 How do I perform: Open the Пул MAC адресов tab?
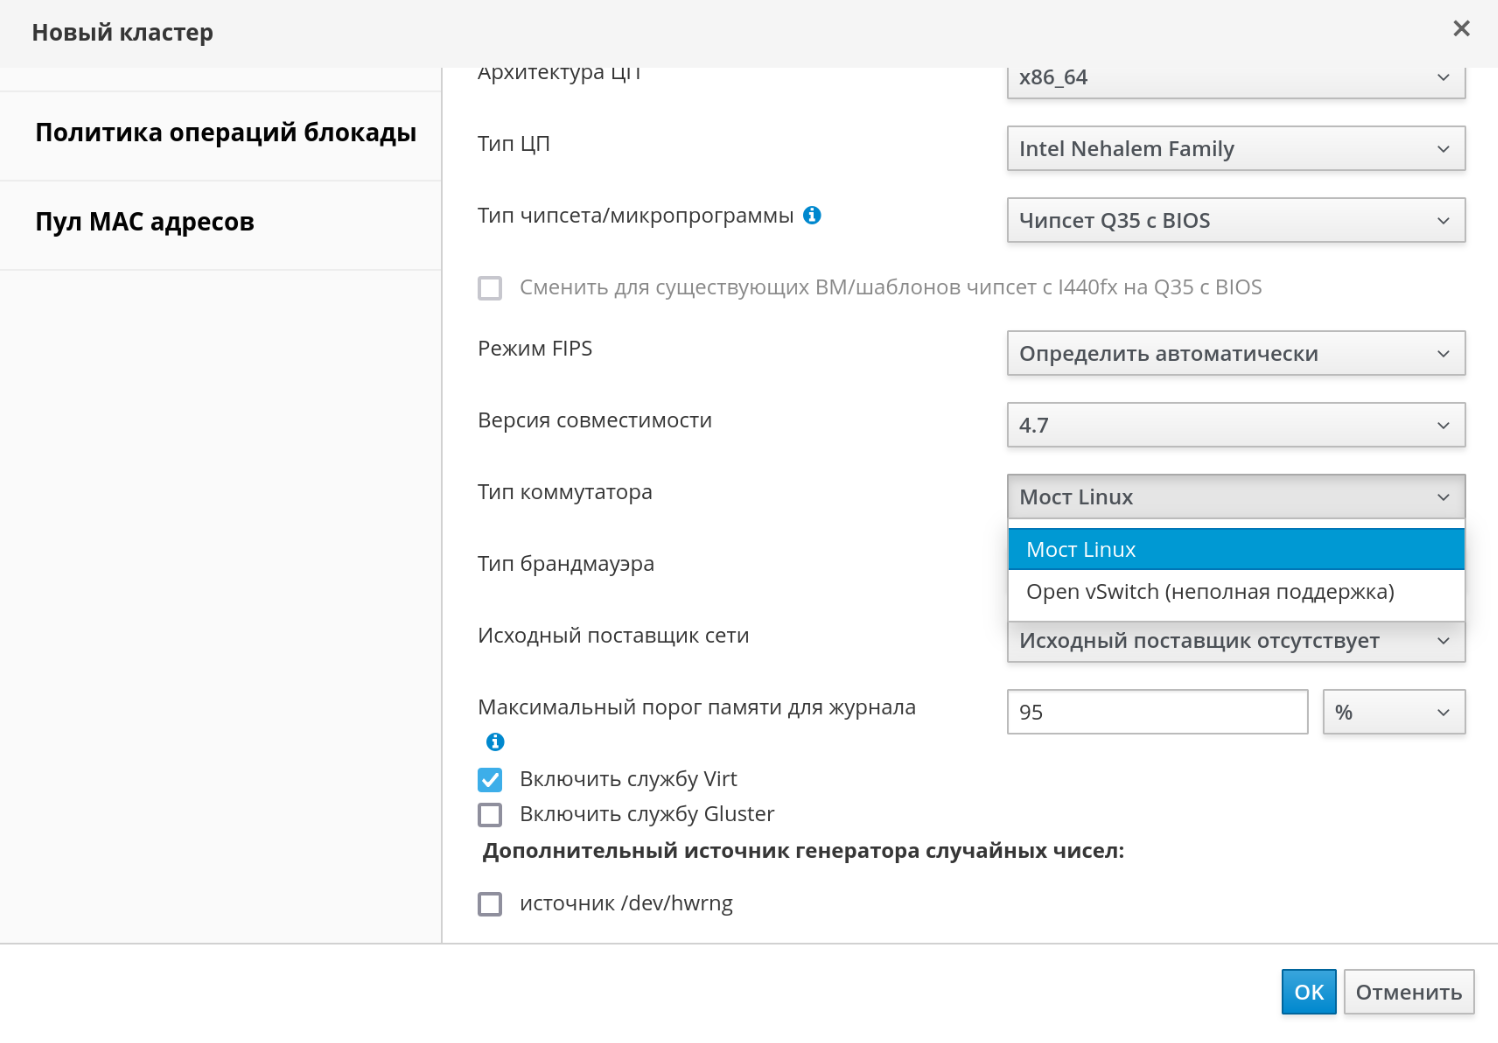(145, 222)
